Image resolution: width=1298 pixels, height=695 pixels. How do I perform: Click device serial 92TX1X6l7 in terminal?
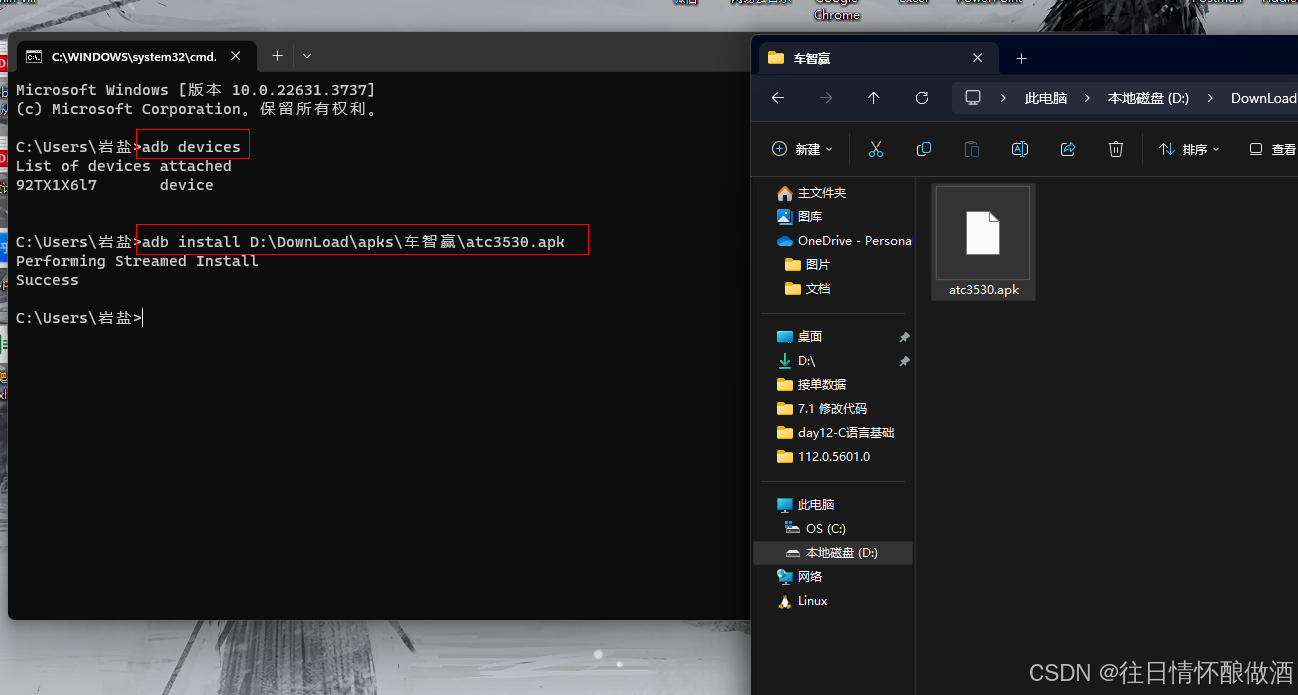tap(56, 185)
